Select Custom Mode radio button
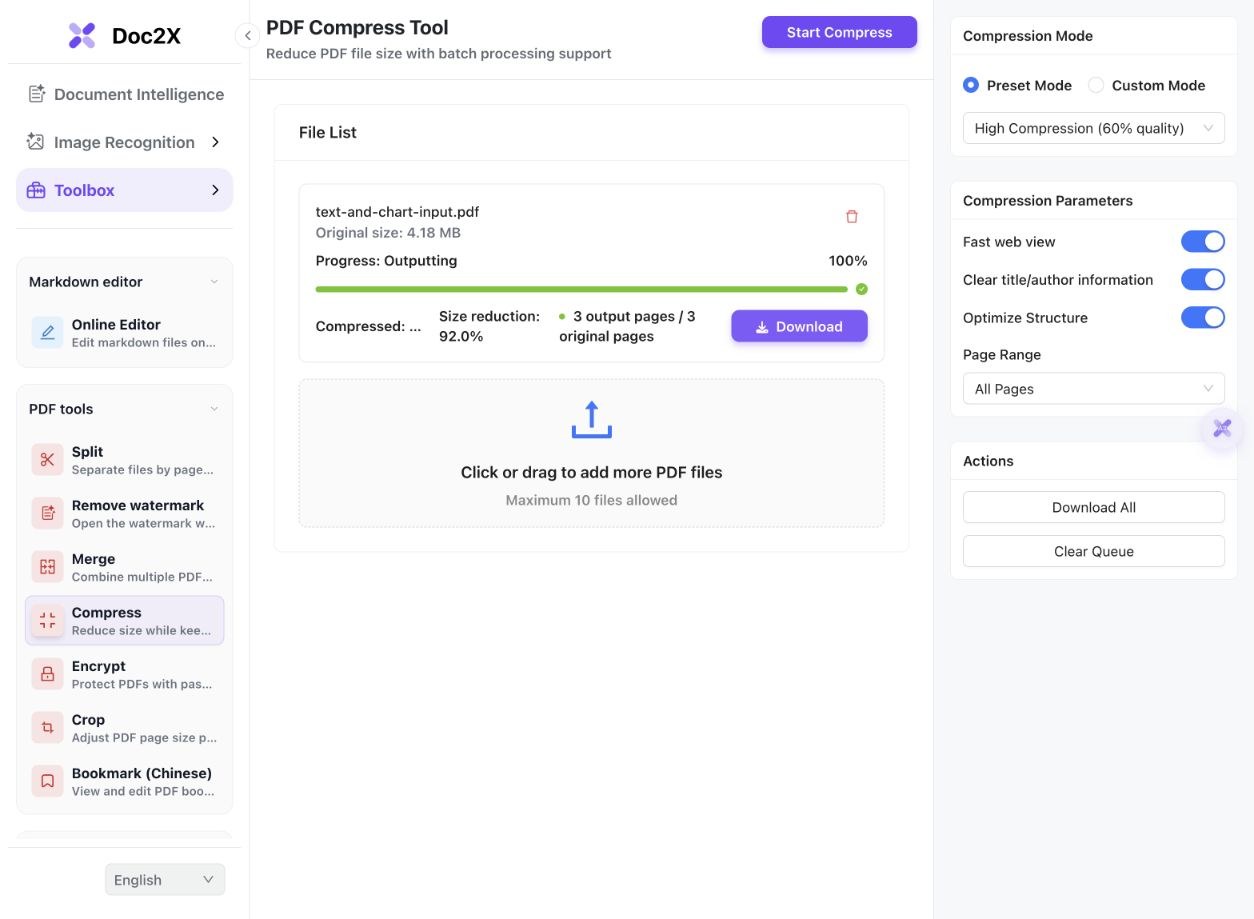 [x=1096, y=85]
